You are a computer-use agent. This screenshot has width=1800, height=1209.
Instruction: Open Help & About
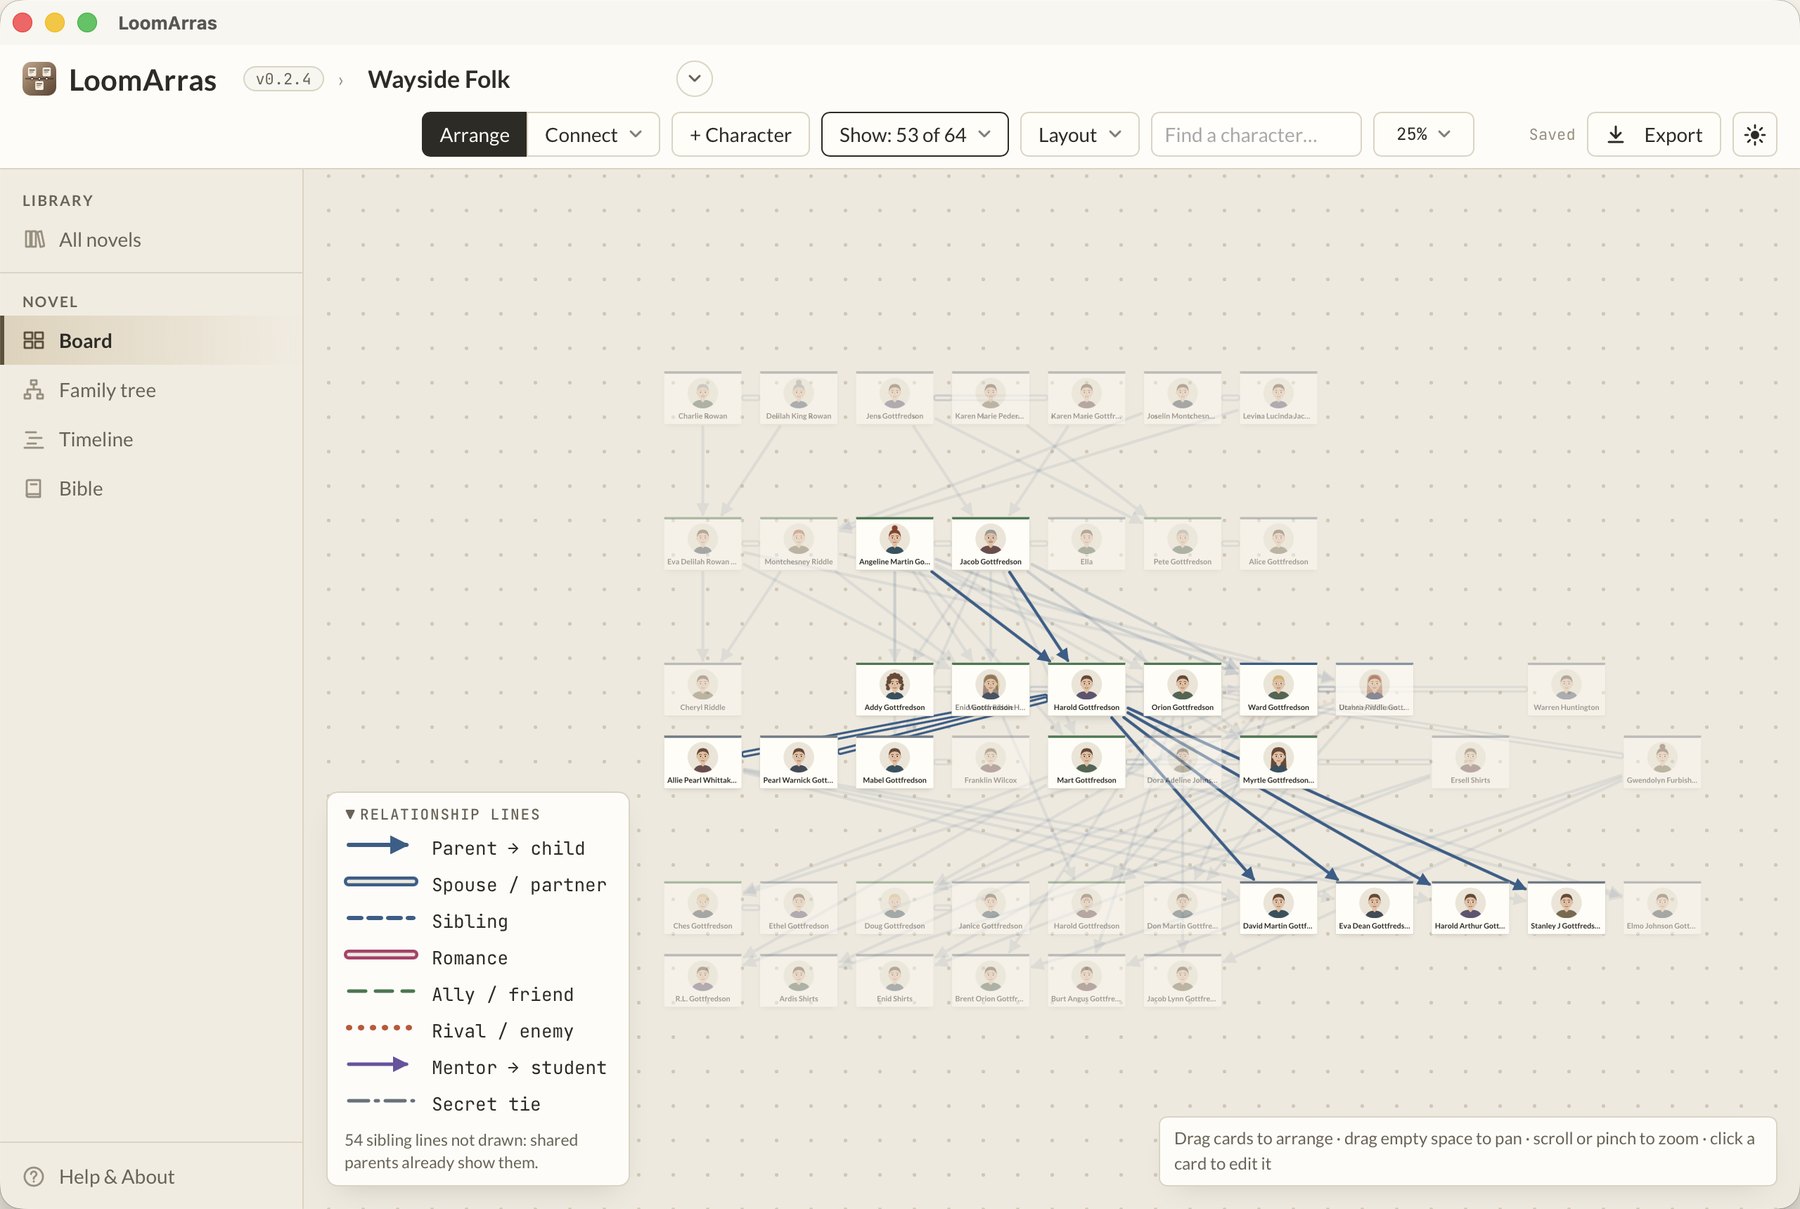click(x=151, y=1176)
